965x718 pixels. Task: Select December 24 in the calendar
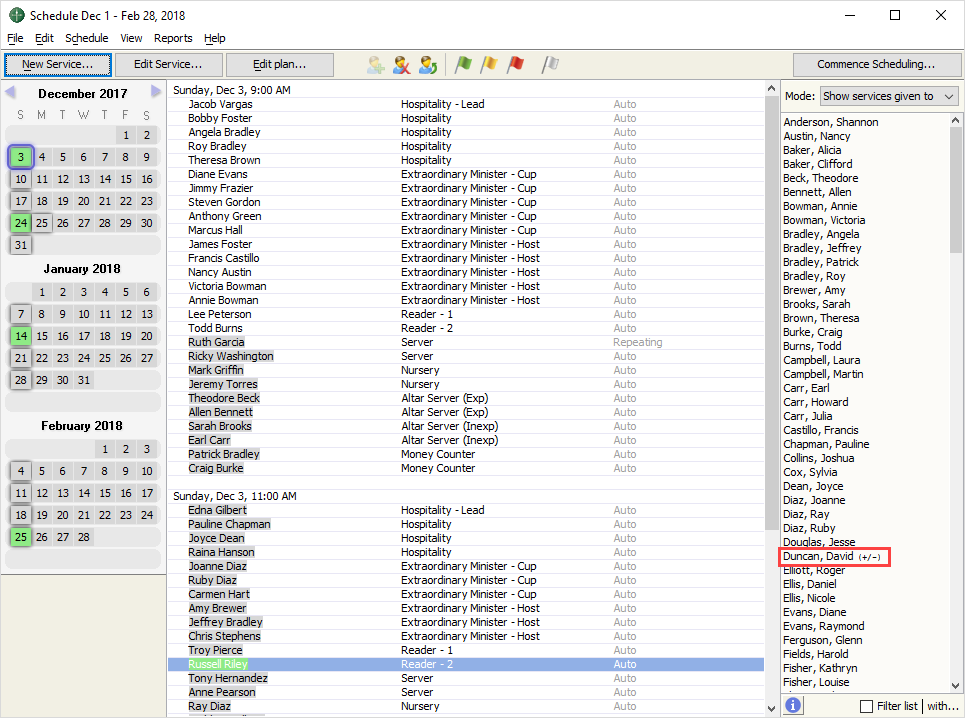[21, 223]
